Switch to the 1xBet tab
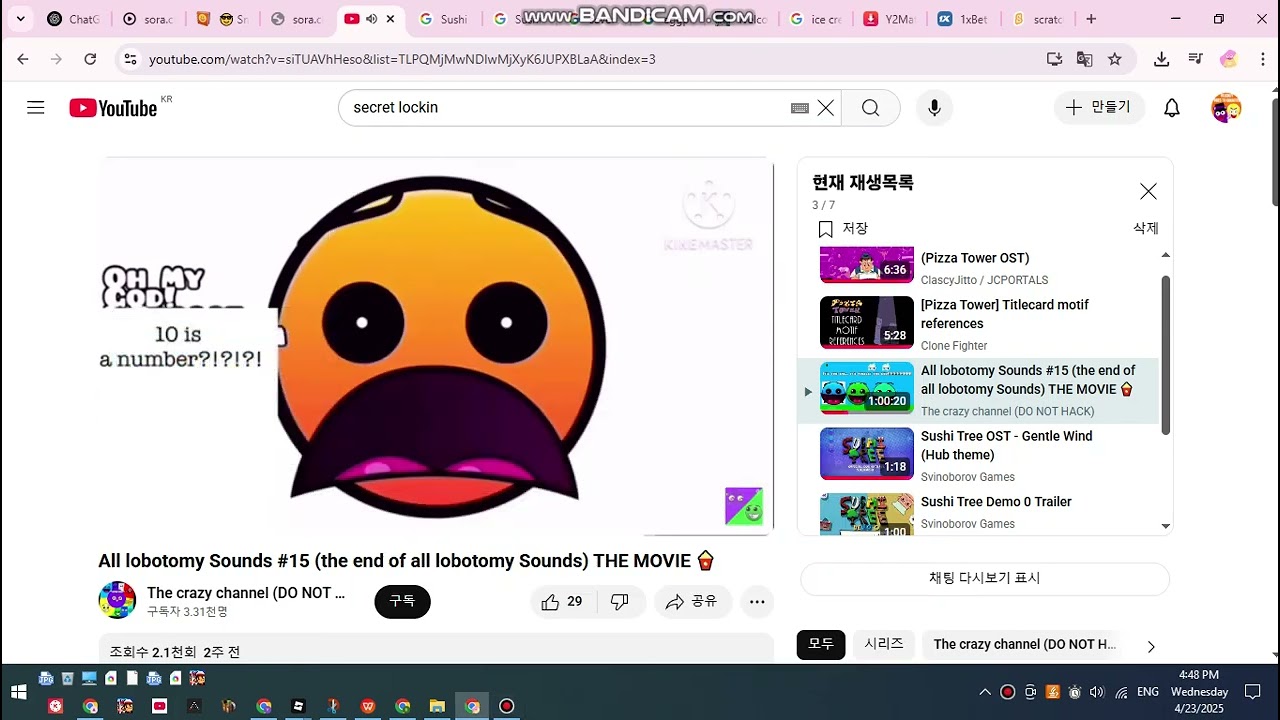The width and height of the screenshot is (1280, 720). click(964, 19)
